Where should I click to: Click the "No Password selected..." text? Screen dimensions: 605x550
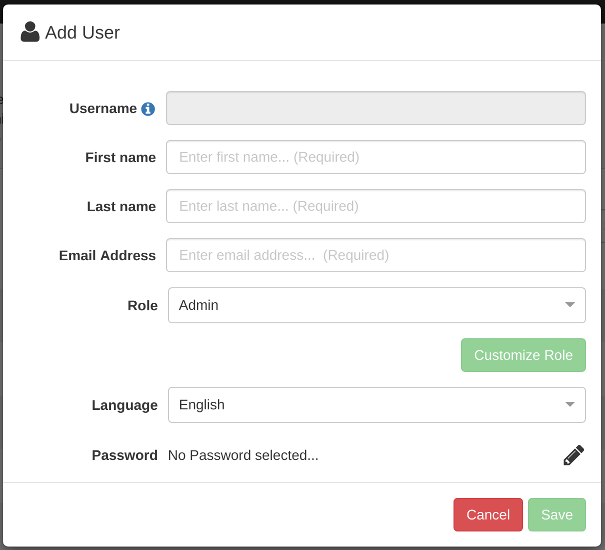[x=243, y=455]
